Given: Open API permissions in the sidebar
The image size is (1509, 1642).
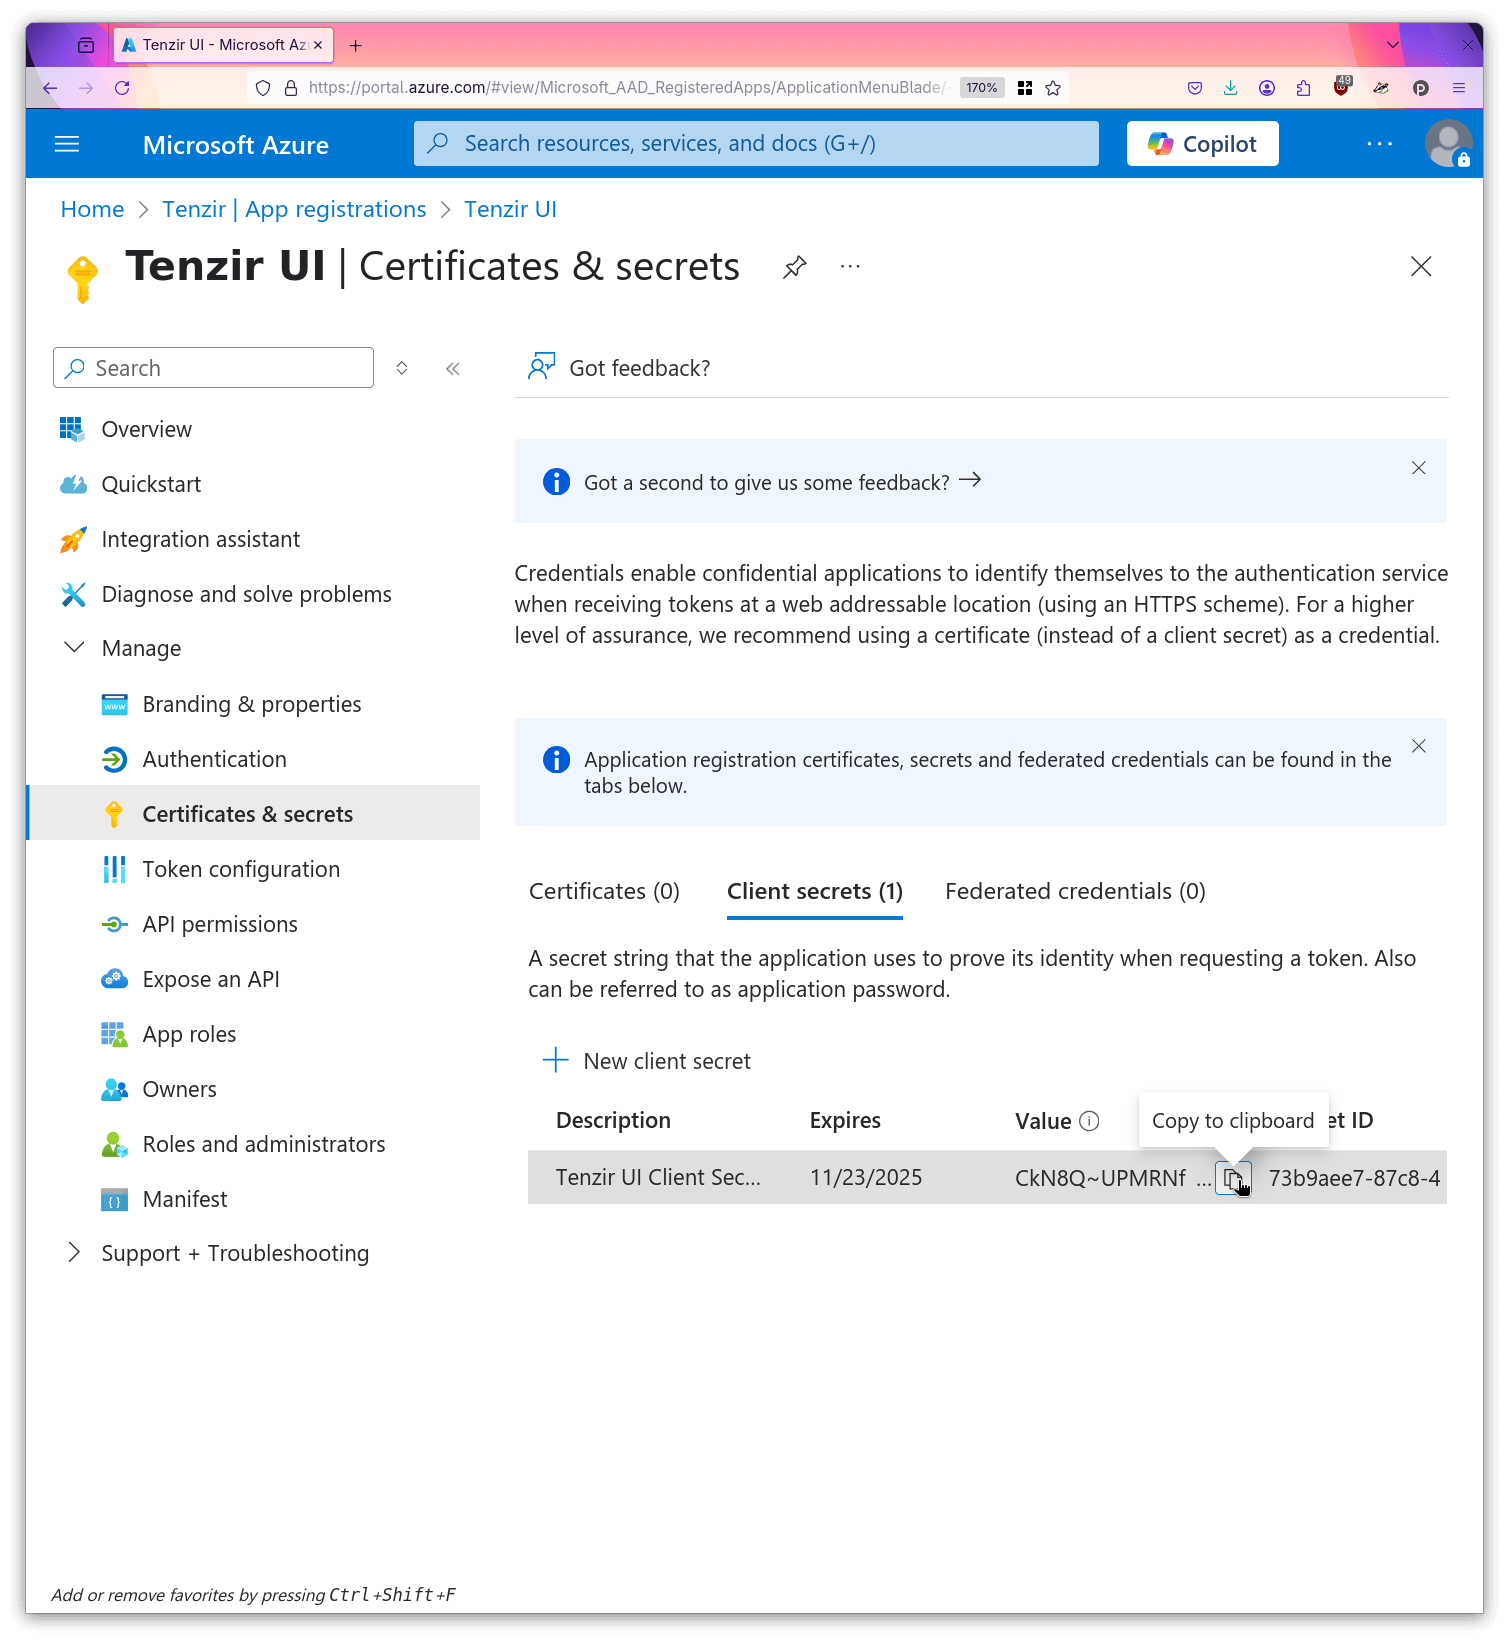Looking at the screenshot, I should tap(220, 924).
